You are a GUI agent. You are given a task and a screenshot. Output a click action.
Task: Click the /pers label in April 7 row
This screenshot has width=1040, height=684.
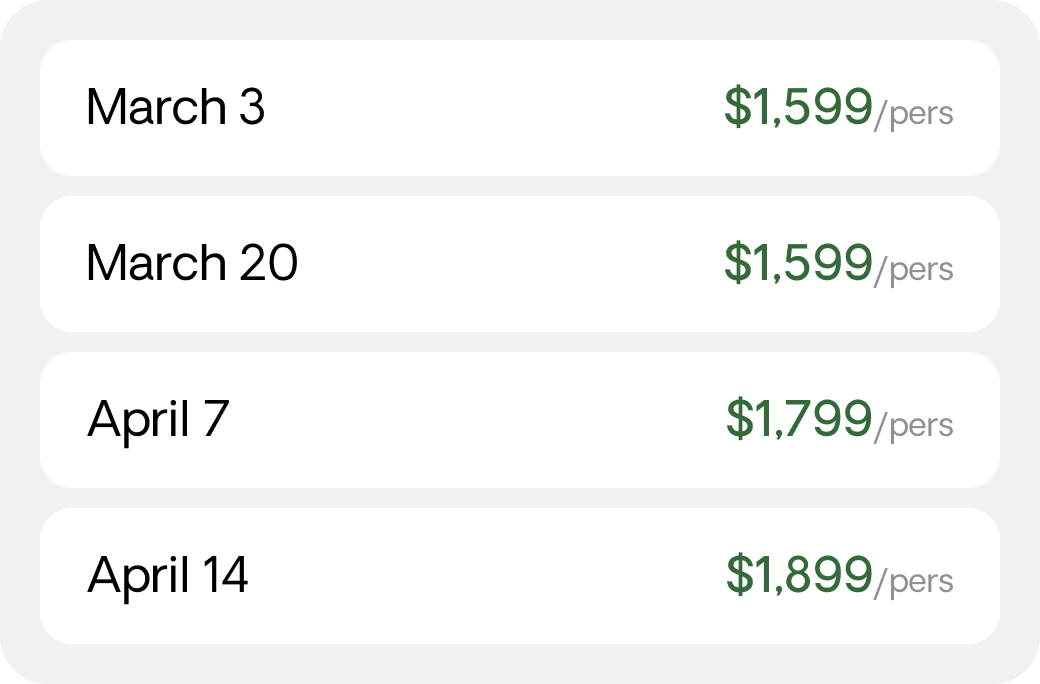pyautogui.click(x=914, y=426)
